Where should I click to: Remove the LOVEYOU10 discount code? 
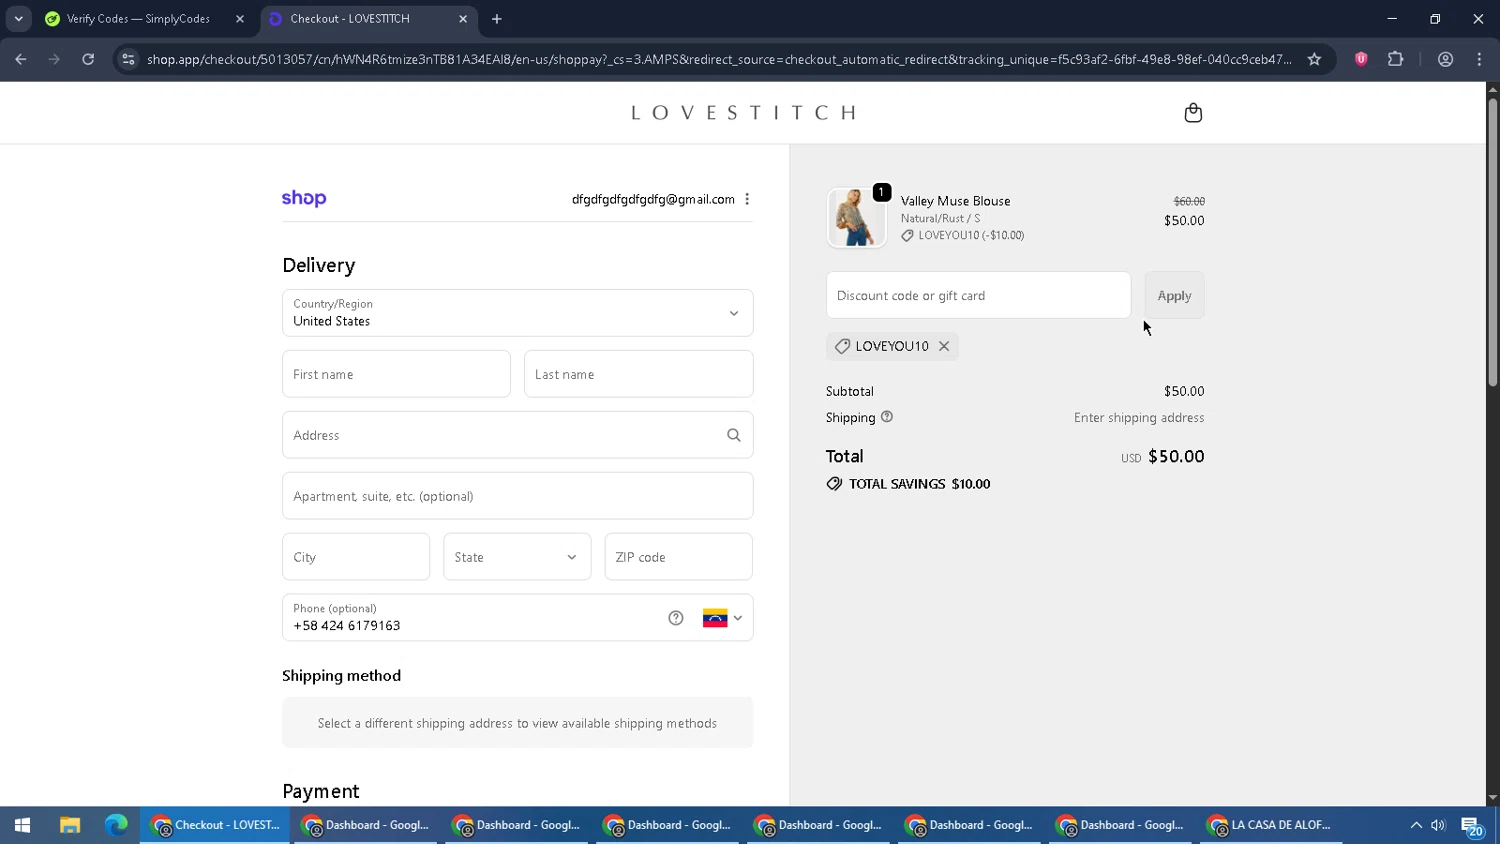click(944, 346)
